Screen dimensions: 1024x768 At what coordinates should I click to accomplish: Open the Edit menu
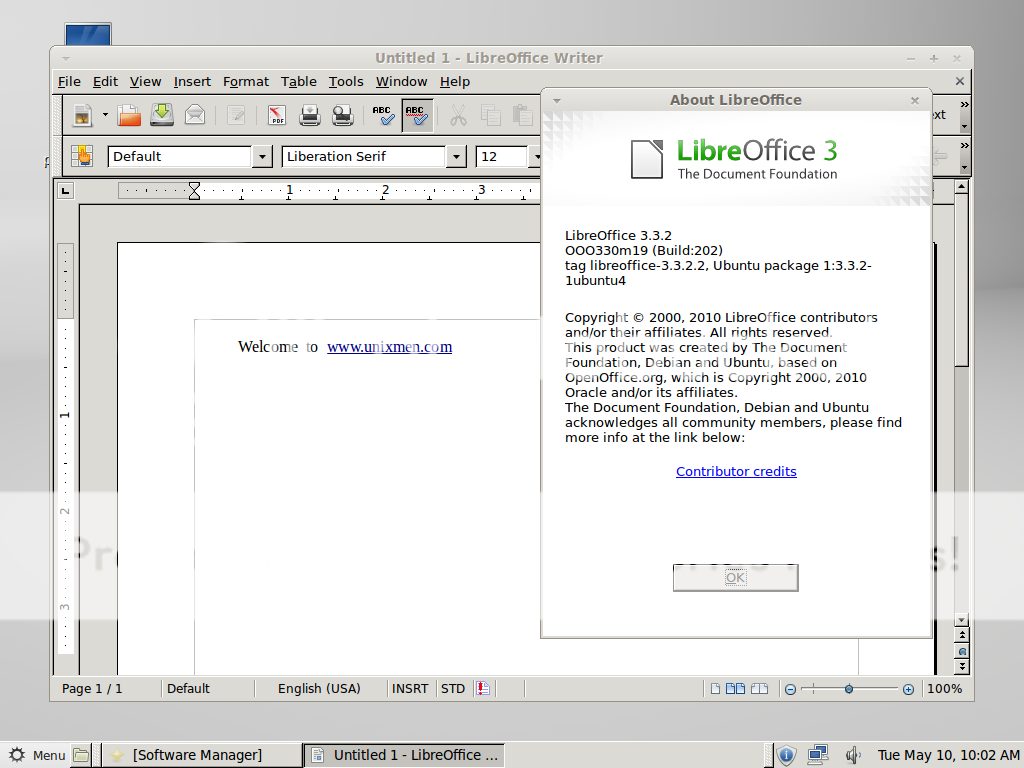point(105,82)
